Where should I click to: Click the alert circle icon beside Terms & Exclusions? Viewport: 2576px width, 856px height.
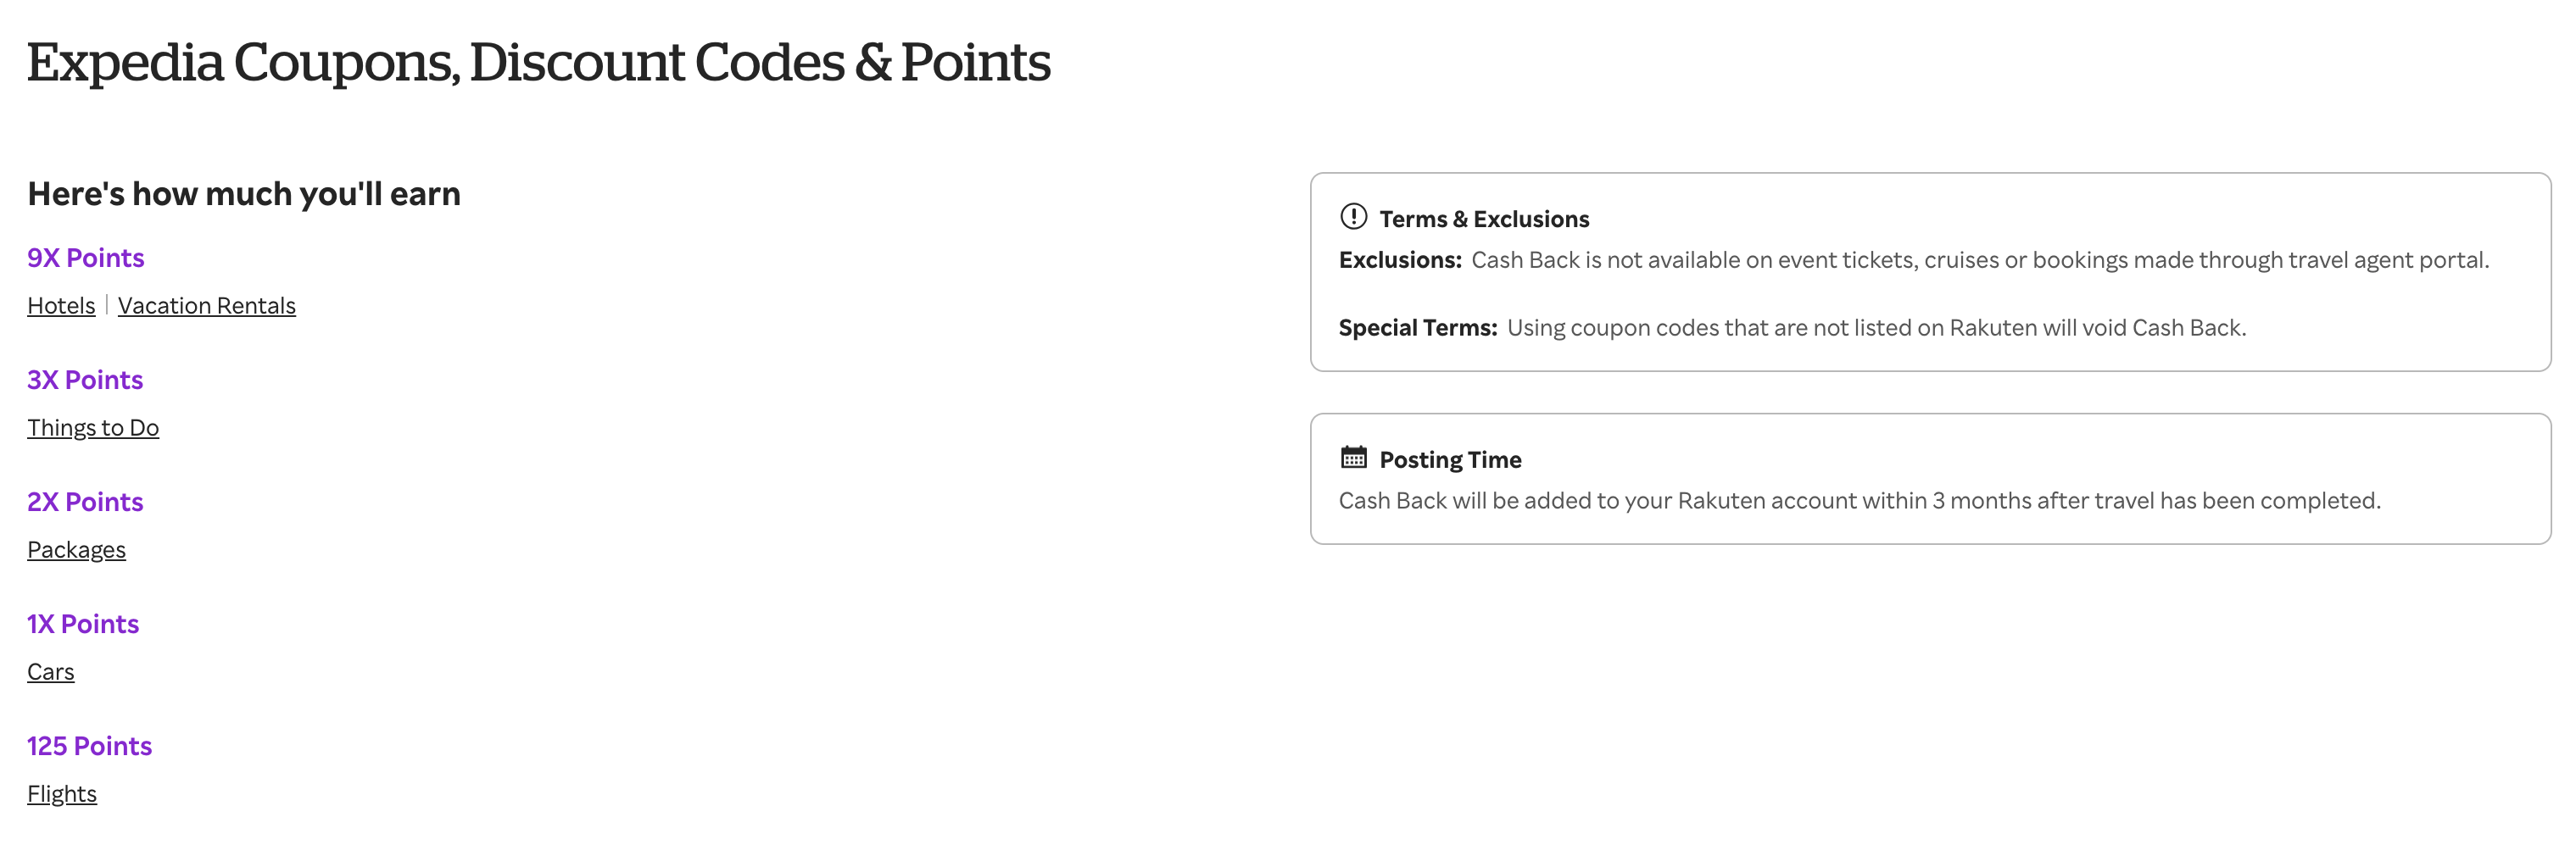(x=1354, y=217)
